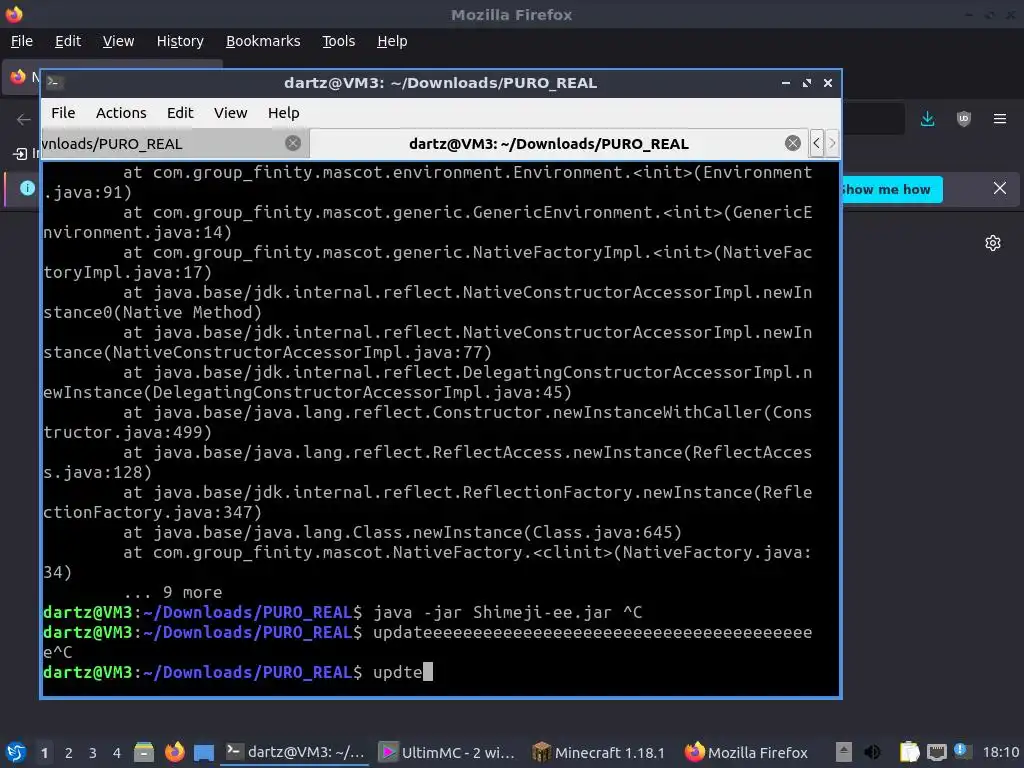Launch Firefox from the panel quick launcher
The height and width of the screenshot is (768, 1024).
click(x=174, y=752)
